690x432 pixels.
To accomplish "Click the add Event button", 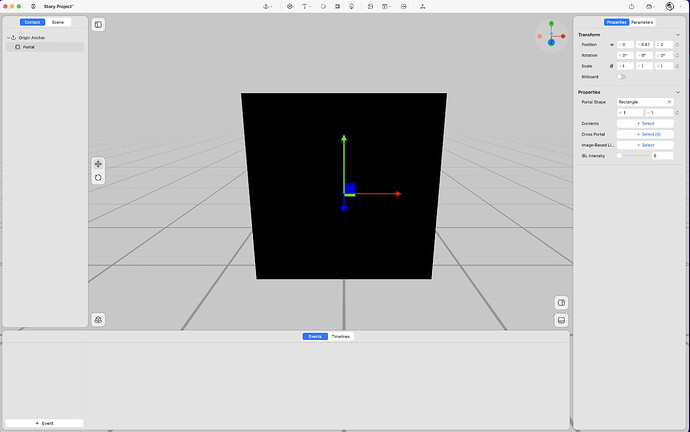I will pos(44,423).
